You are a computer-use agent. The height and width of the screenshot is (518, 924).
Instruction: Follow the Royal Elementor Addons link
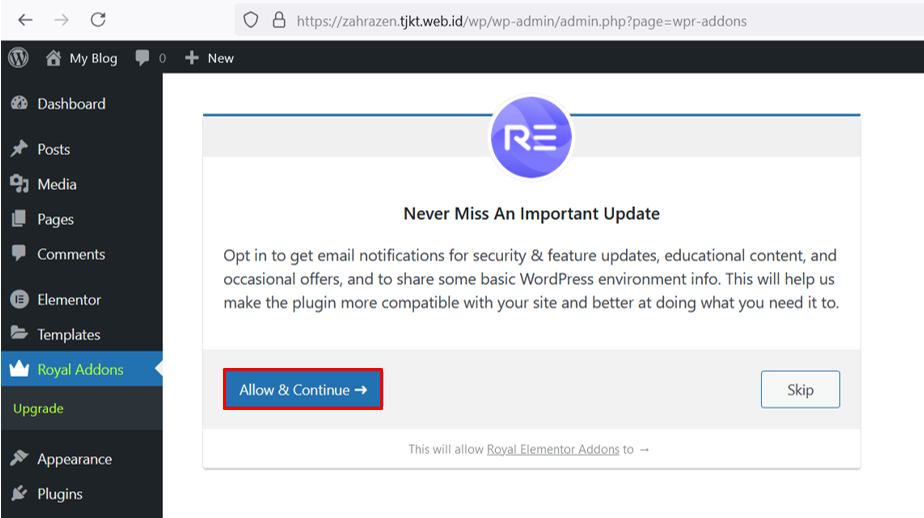tap(553, 450)
